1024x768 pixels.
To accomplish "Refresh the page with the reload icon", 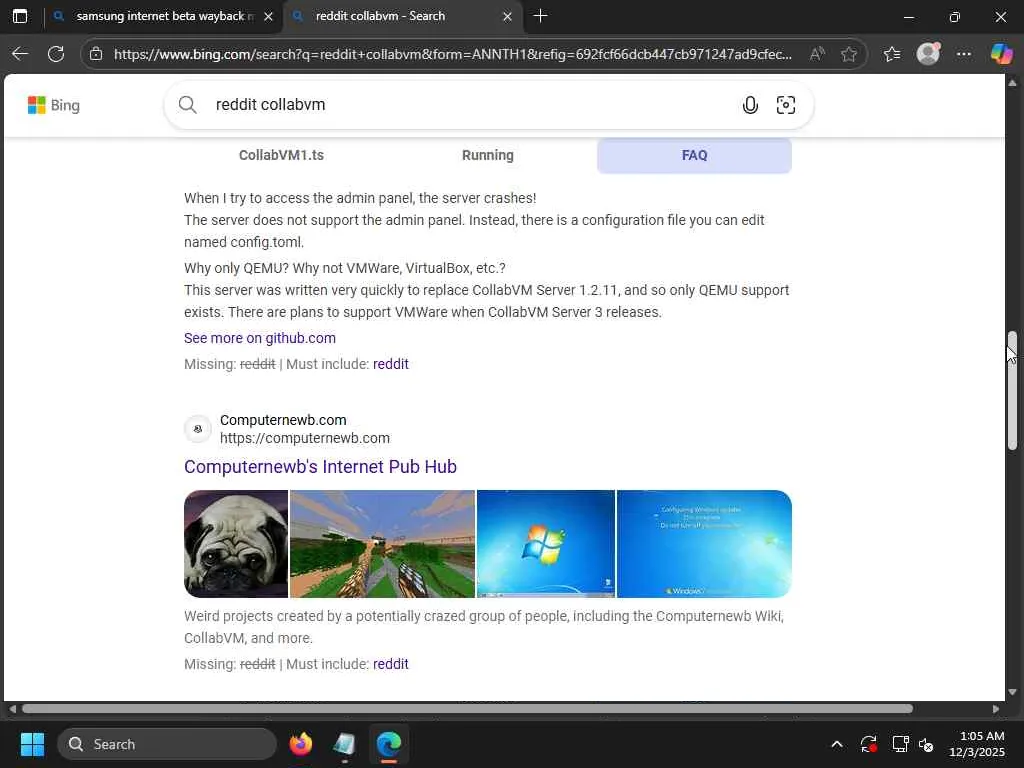I will point(56,54).
